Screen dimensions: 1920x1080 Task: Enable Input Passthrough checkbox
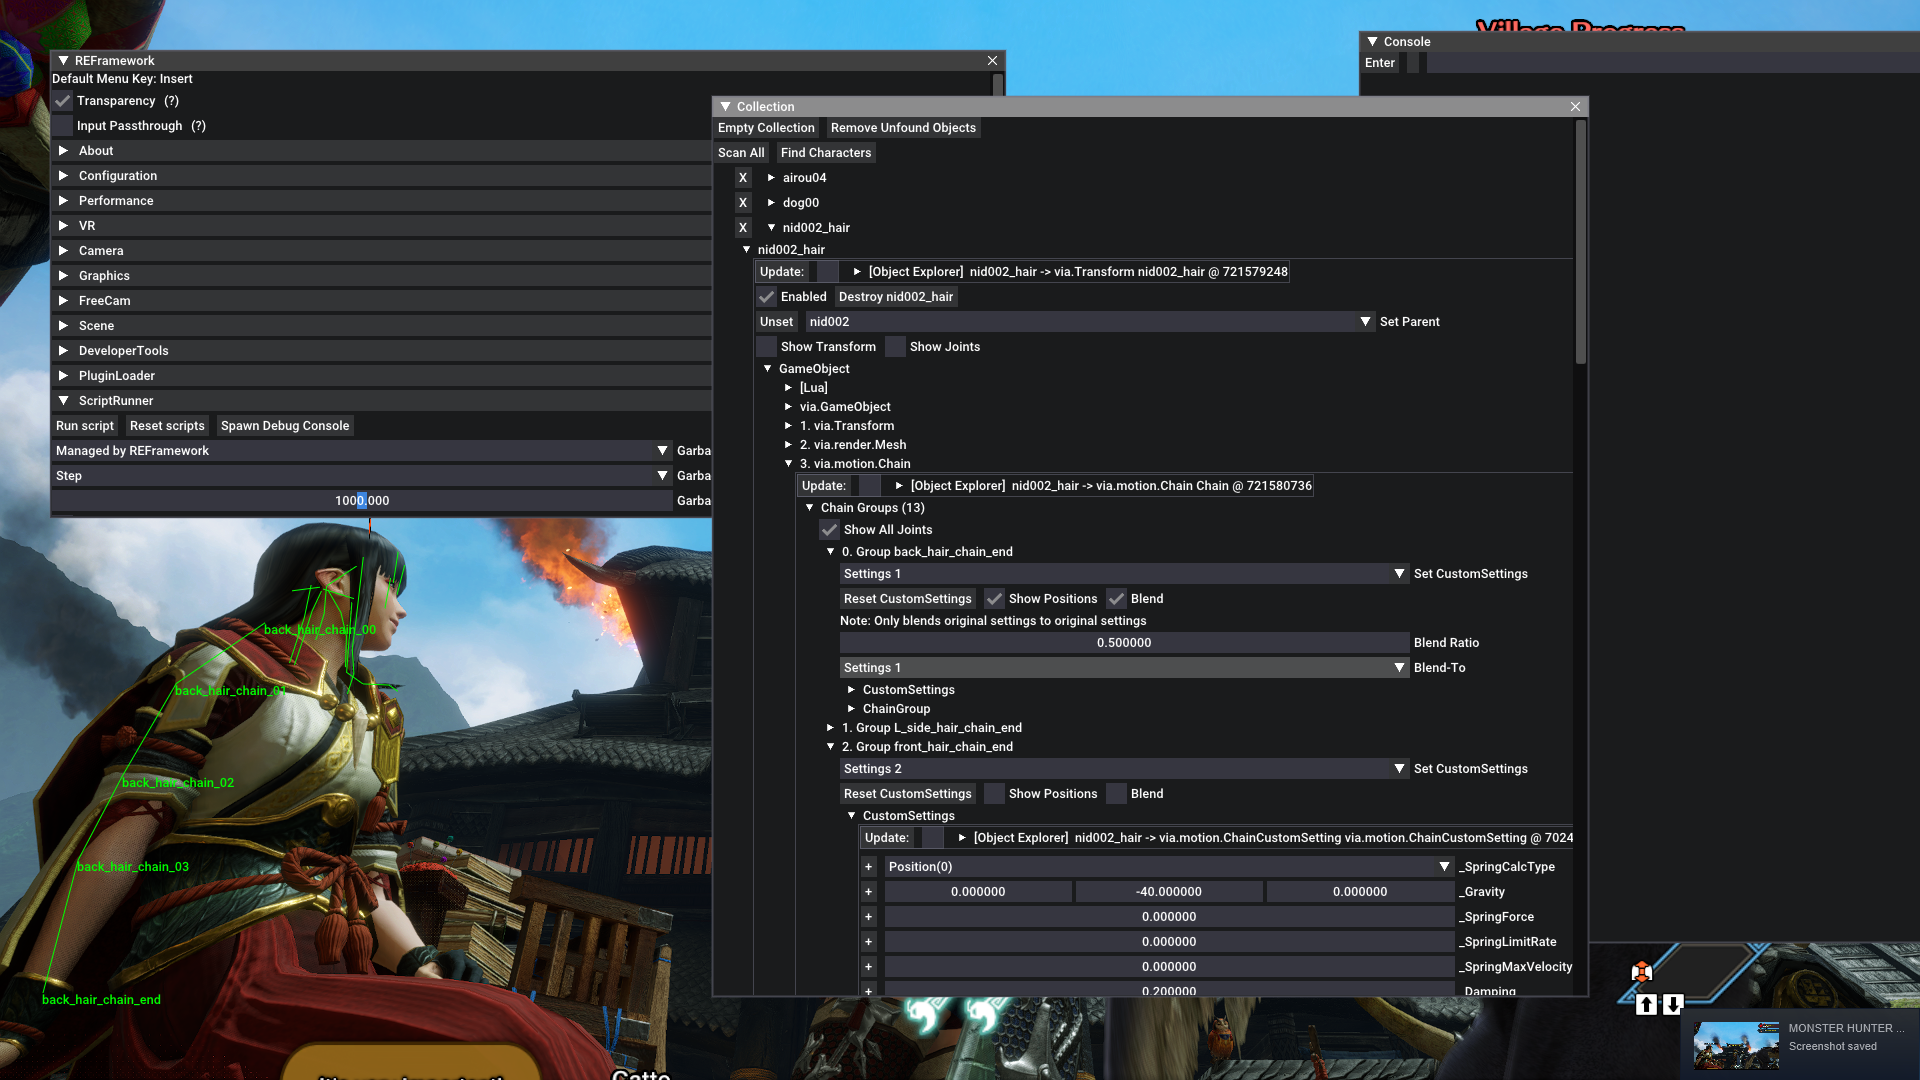[63, 126]
